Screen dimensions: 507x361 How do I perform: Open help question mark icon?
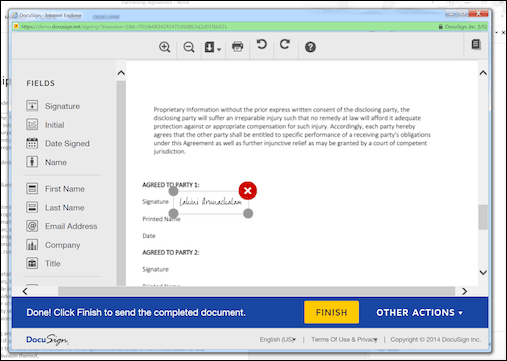pyautogui.click(x=310, y=47)
